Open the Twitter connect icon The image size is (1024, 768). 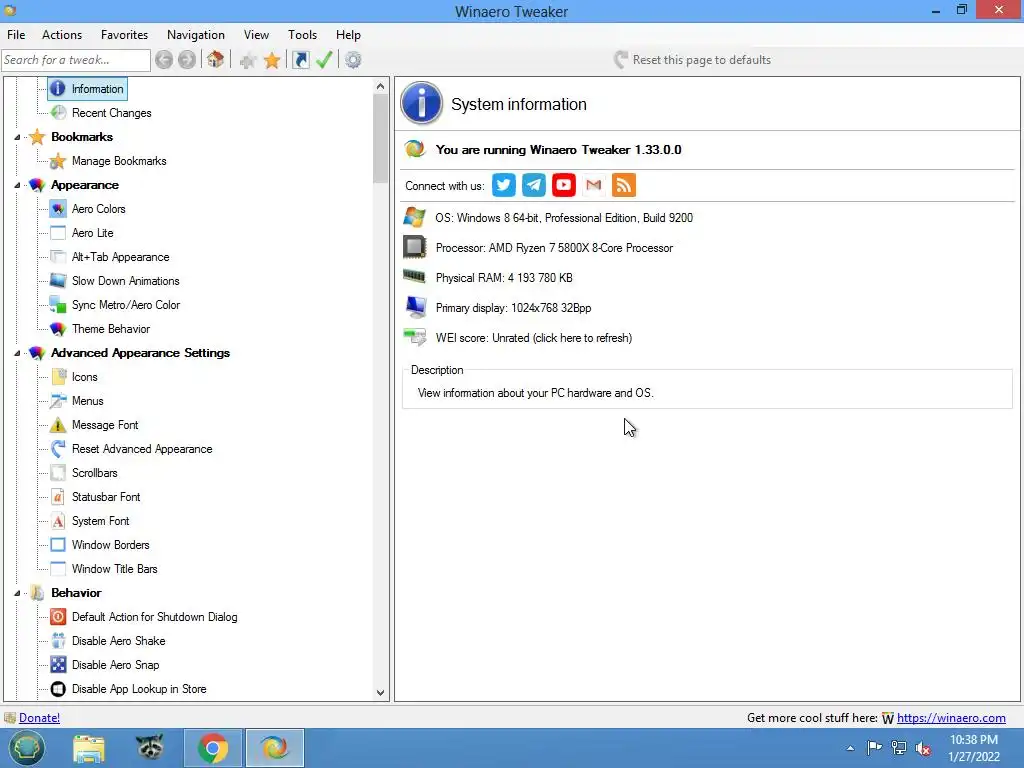504,185
